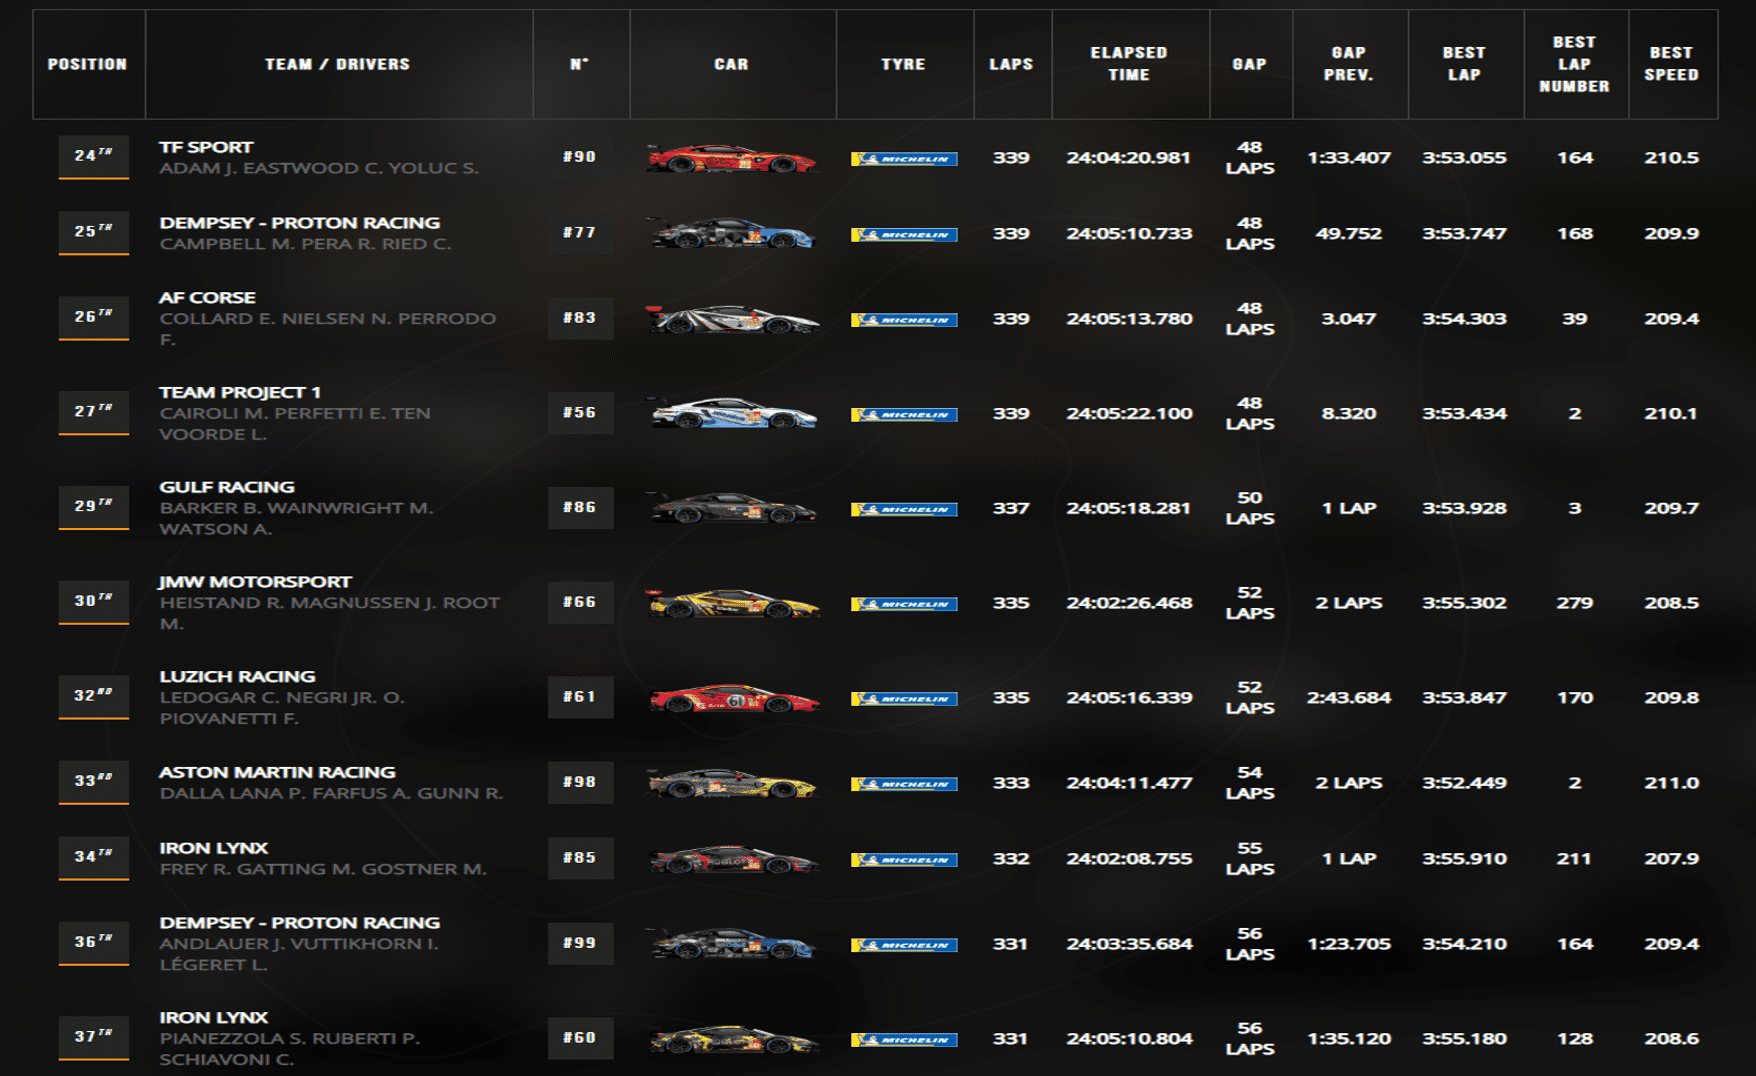This screenshot has width=1756, height=1076.
Task: Click the POSITION column header
Action: 88,64
